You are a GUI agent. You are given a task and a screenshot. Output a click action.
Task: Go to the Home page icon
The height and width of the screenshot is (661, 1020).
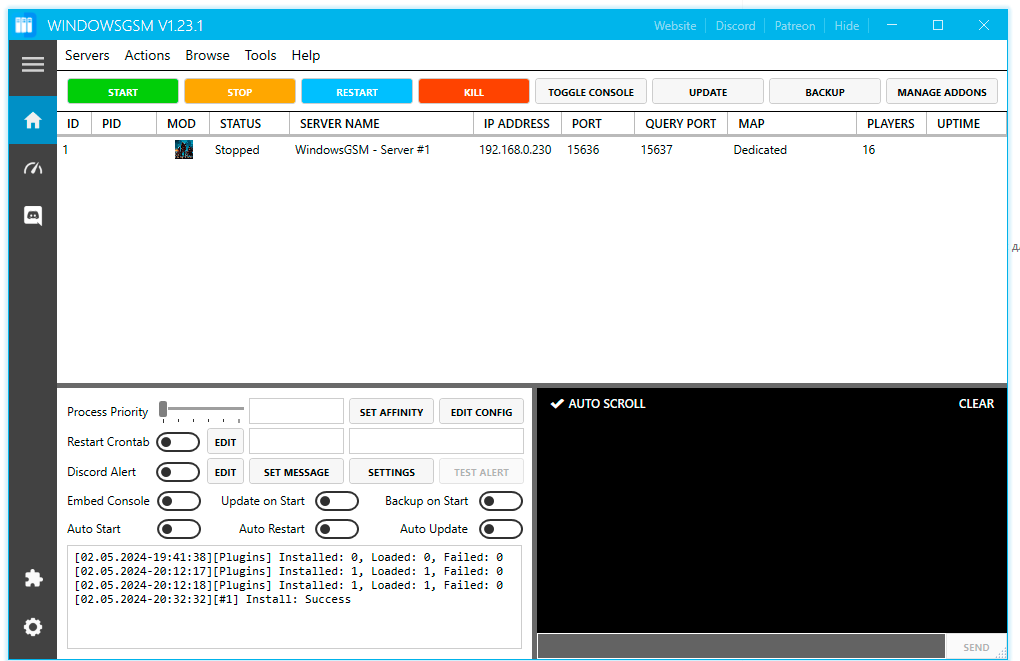(x=33, y=120)
